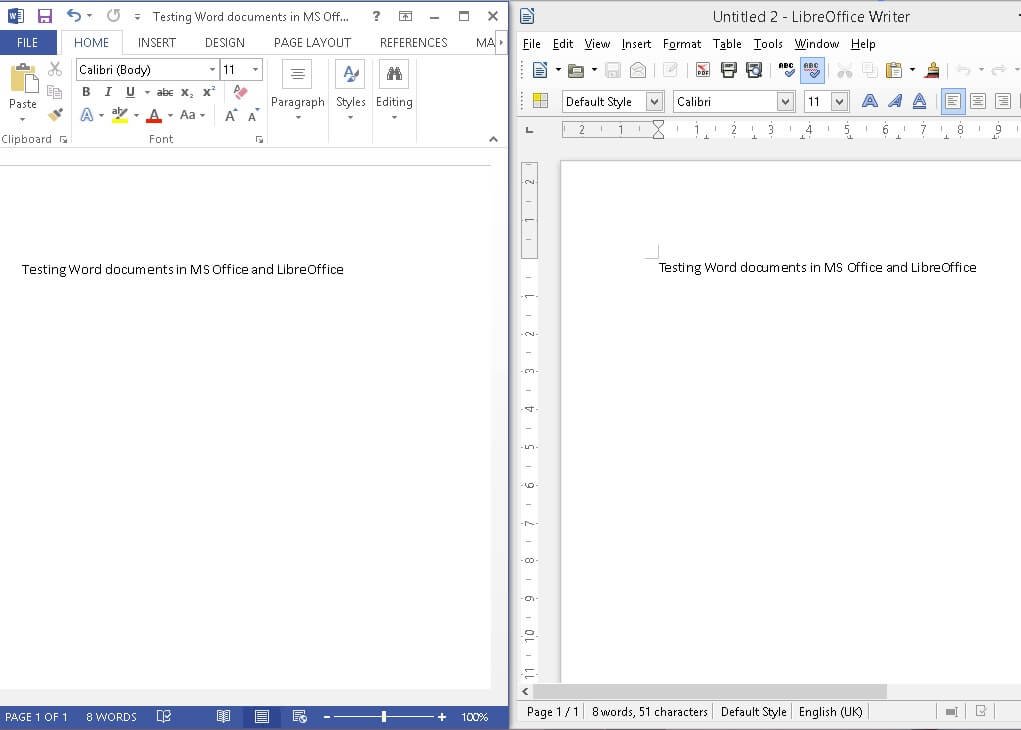Open the Table menu in LibreOffice Writer
This screenshot has height=730, width=1021.
click(x=727, y=44)
